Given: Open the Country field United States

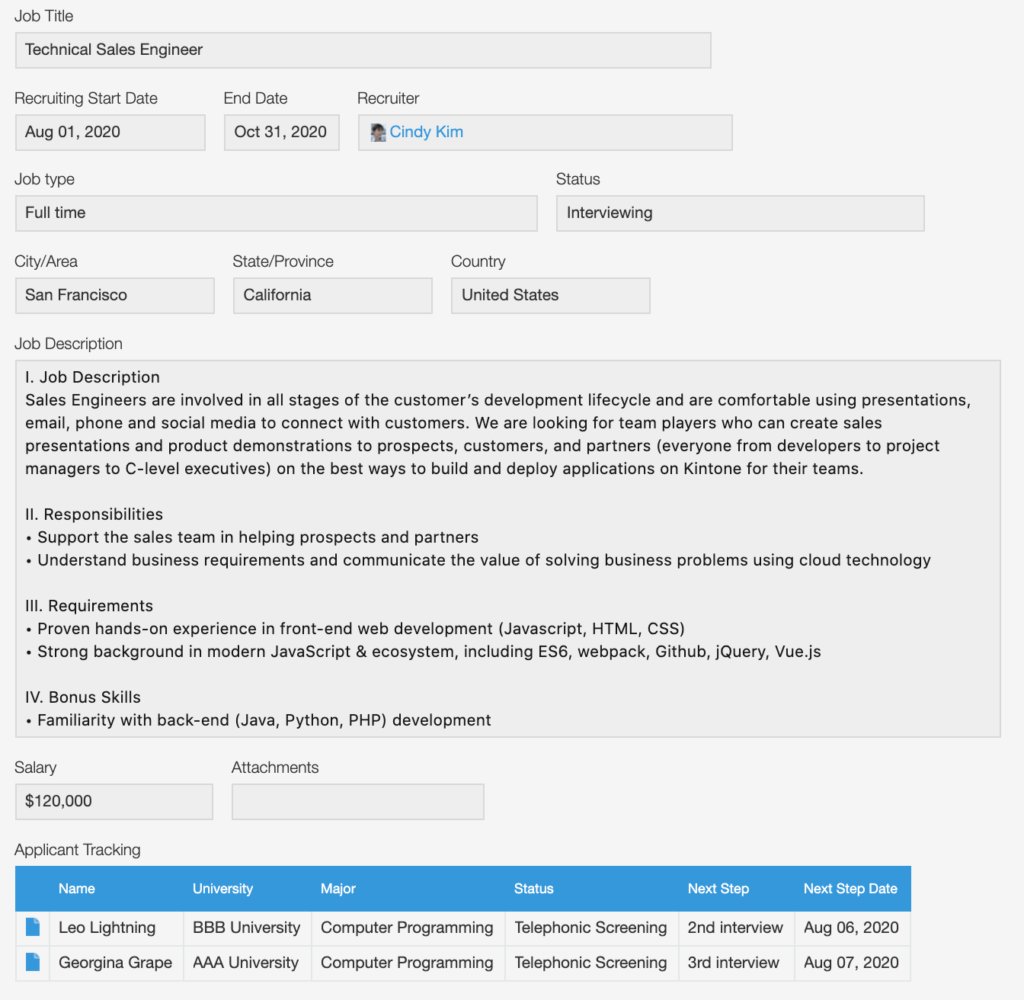Looking at the screenshot, I should [550, 295].
